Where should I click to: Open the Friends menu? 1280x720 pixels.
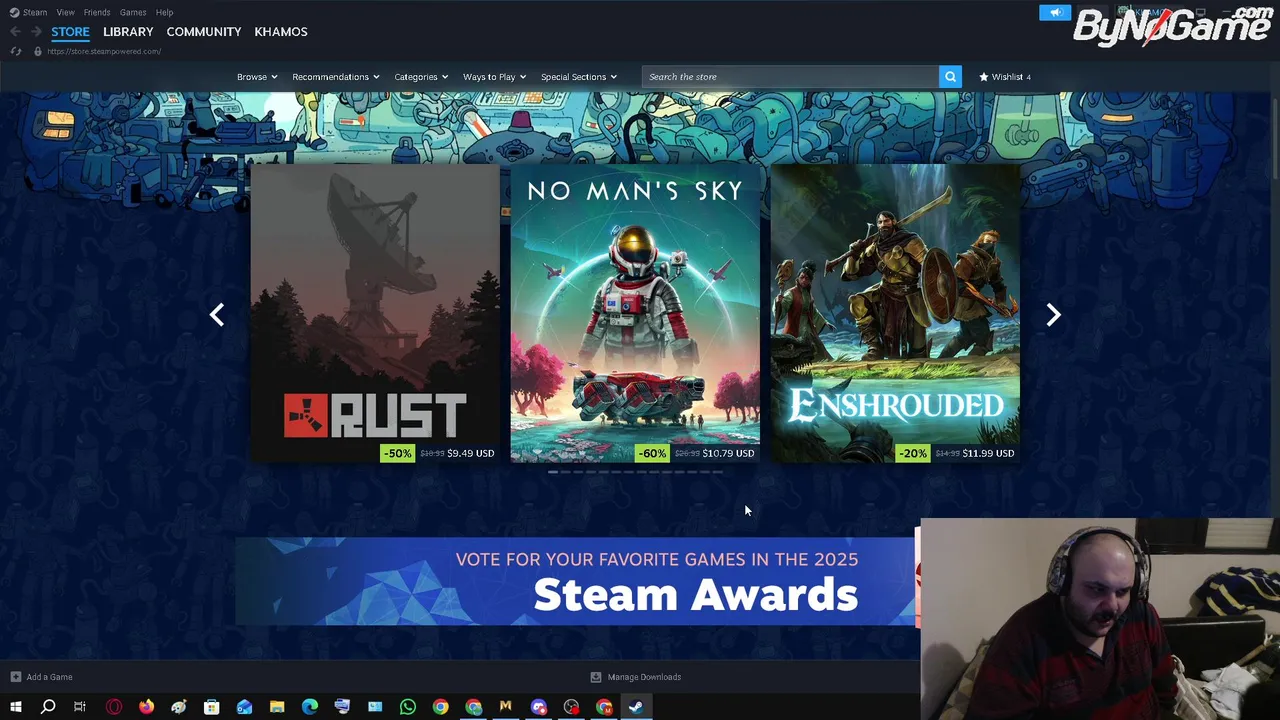coord(97,12)
